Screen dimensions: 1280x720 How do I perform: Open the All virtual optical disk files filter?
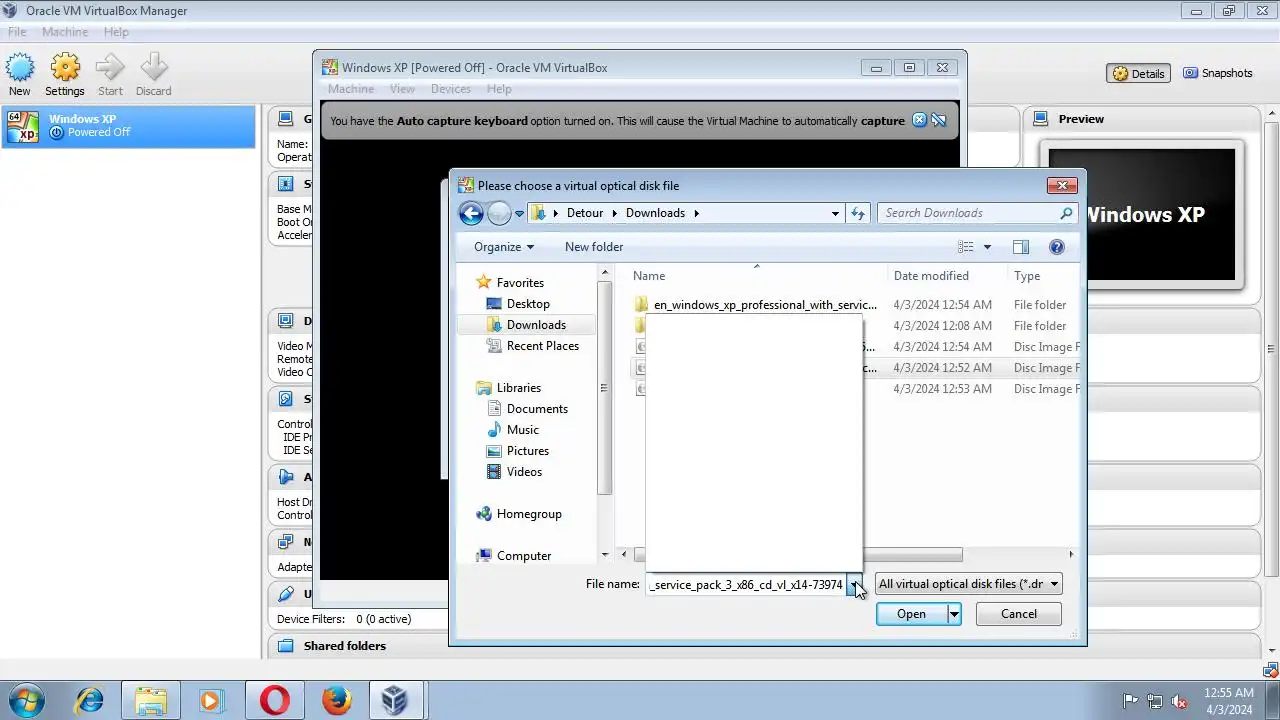coord(968,584)
